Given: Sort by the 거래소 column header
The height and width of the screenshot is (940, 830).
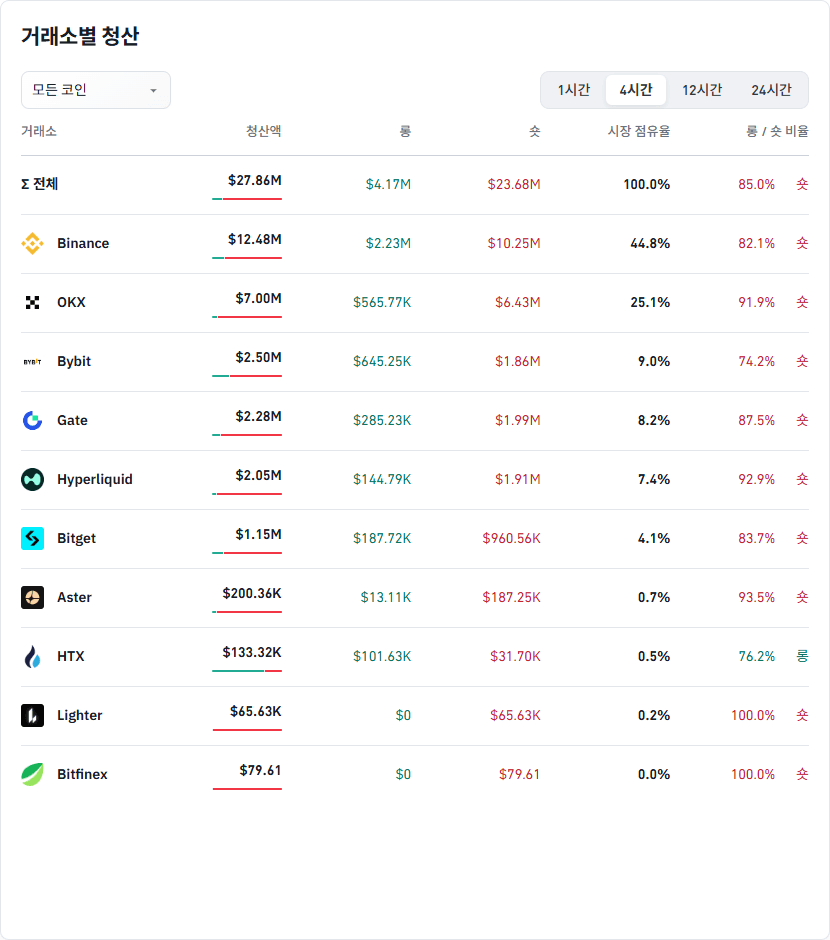Looking at the screenshot, I should click(39, 131).
